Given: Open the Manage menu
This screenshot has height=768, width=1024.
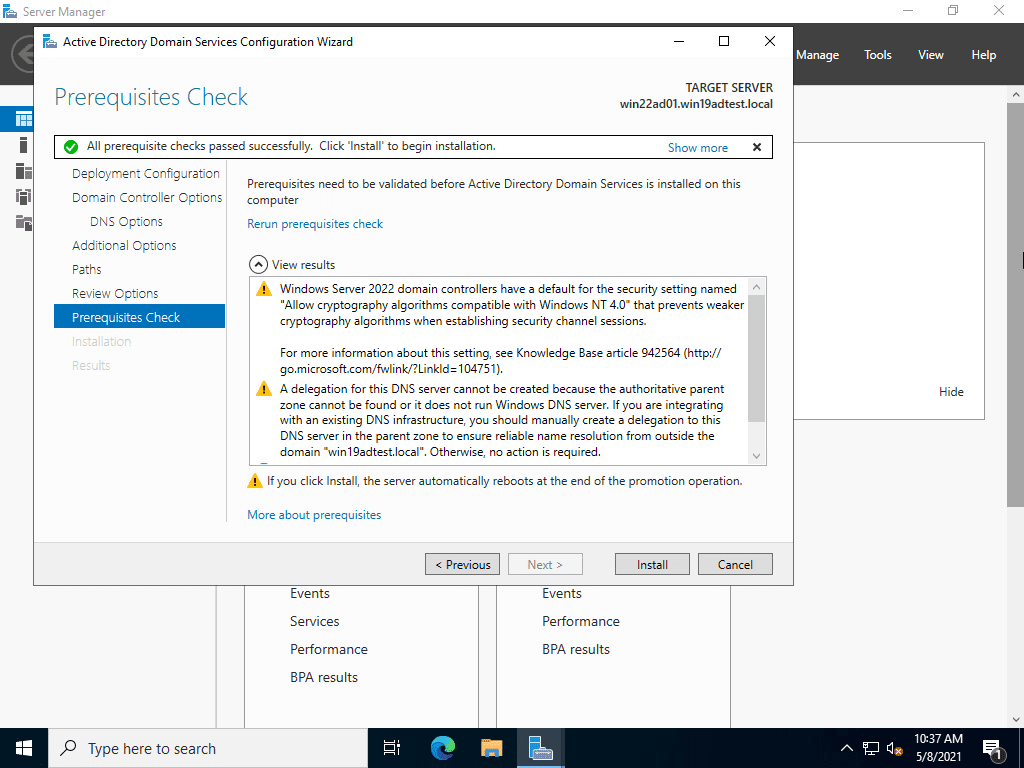Looking at the screenshot, I should 817,55.
